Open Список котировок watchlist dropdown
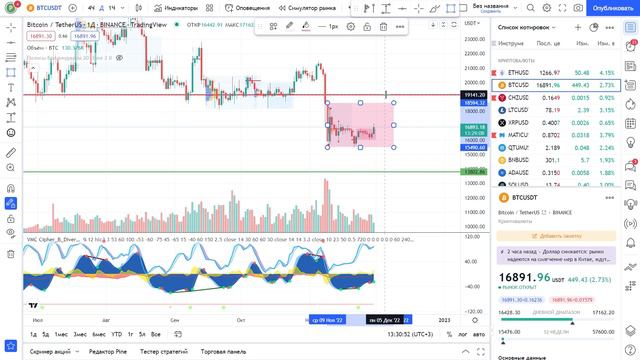Image resolution: width=640 pixels, height=360 pixels. pyautogui.click(x=527, y=27)
